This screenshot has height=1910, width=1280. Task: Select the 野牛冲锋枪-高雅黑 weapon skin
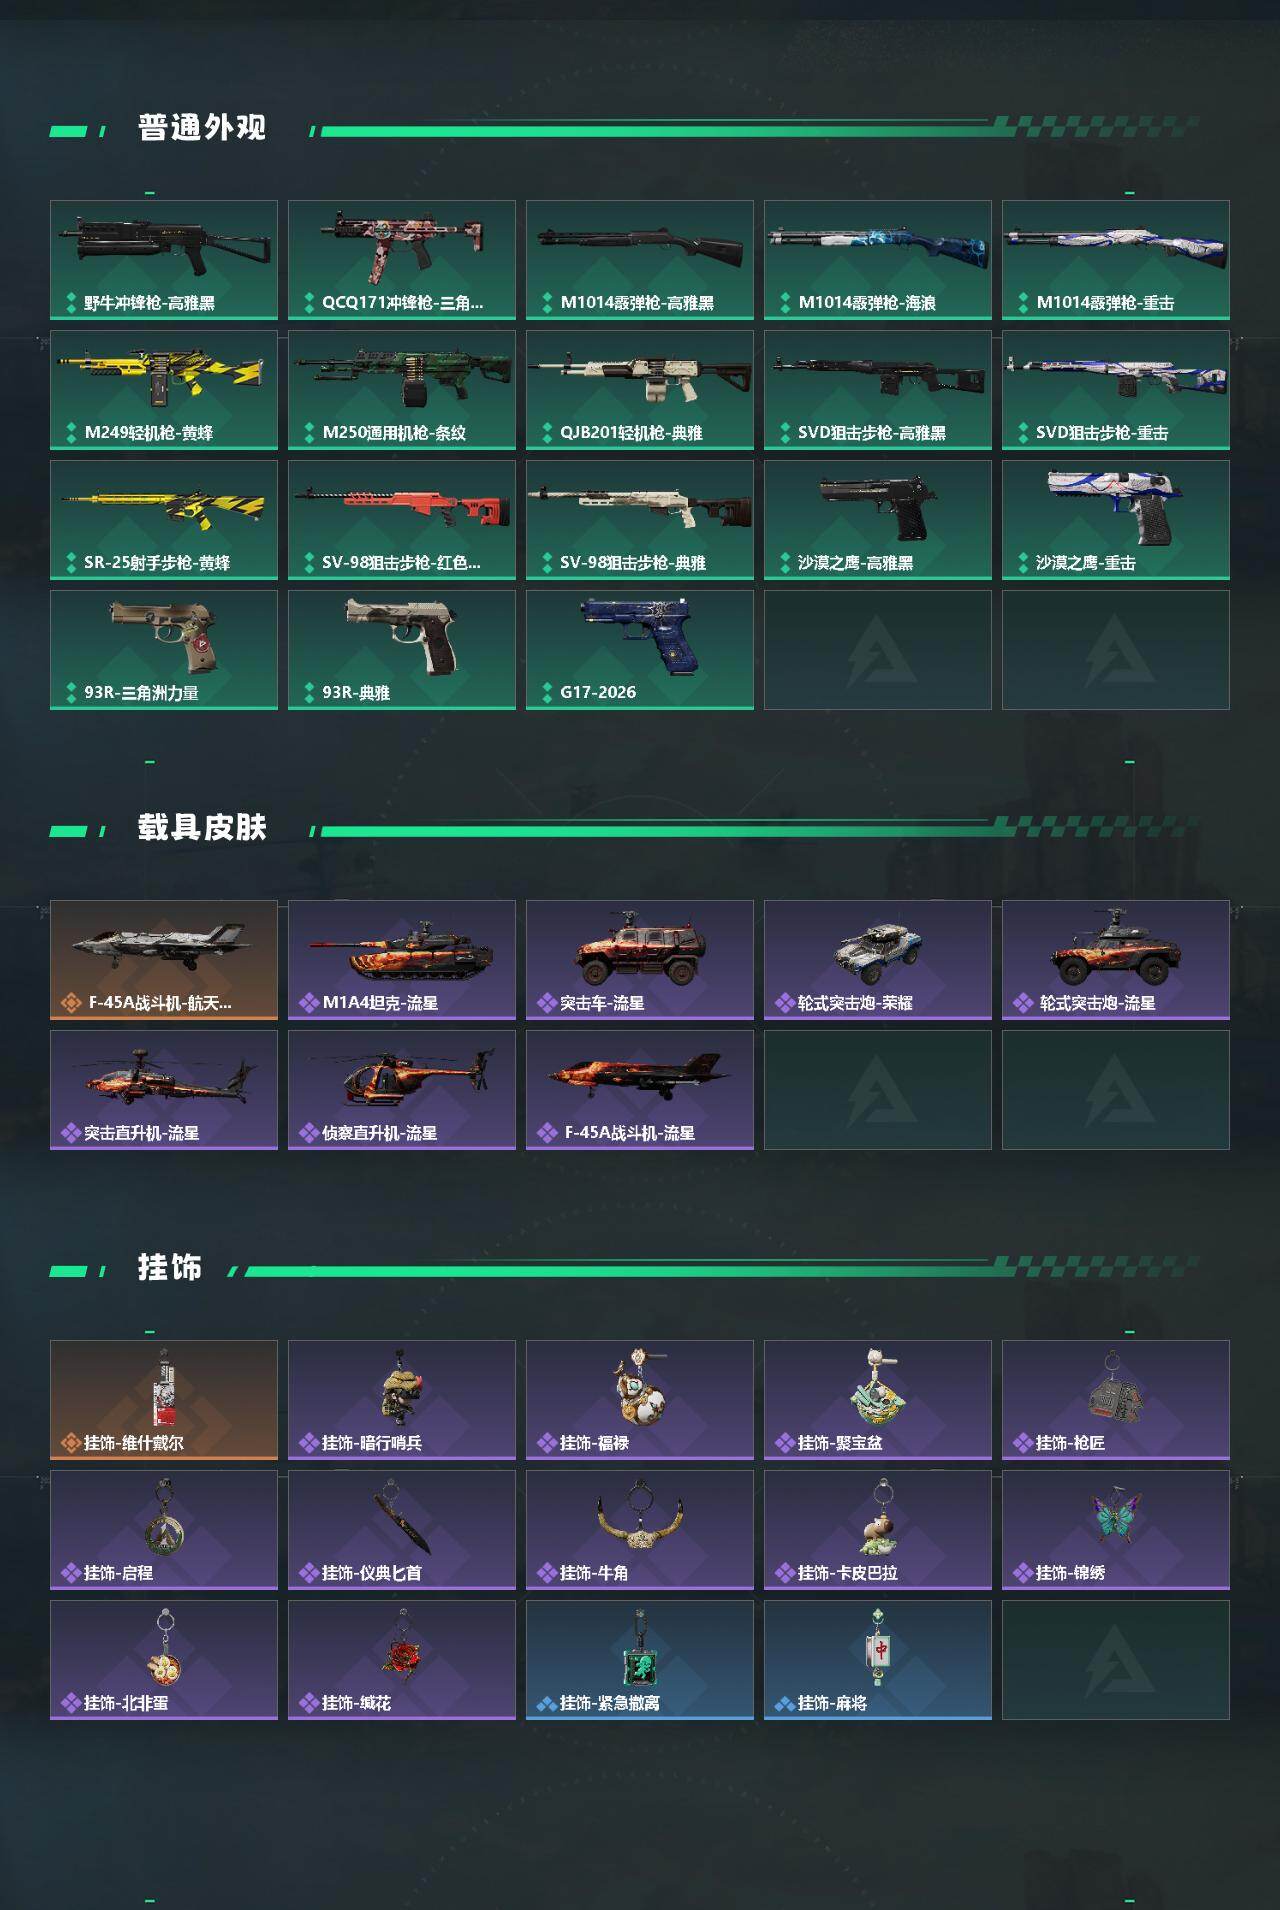164,260
